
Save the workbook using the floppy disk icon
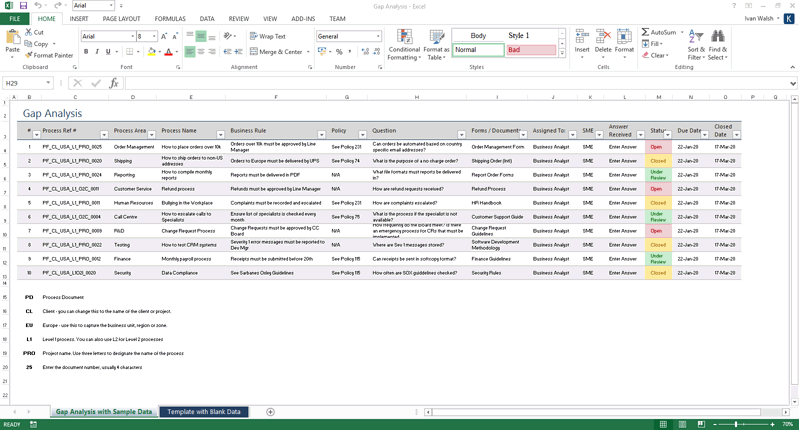click(x=23, y=6)
